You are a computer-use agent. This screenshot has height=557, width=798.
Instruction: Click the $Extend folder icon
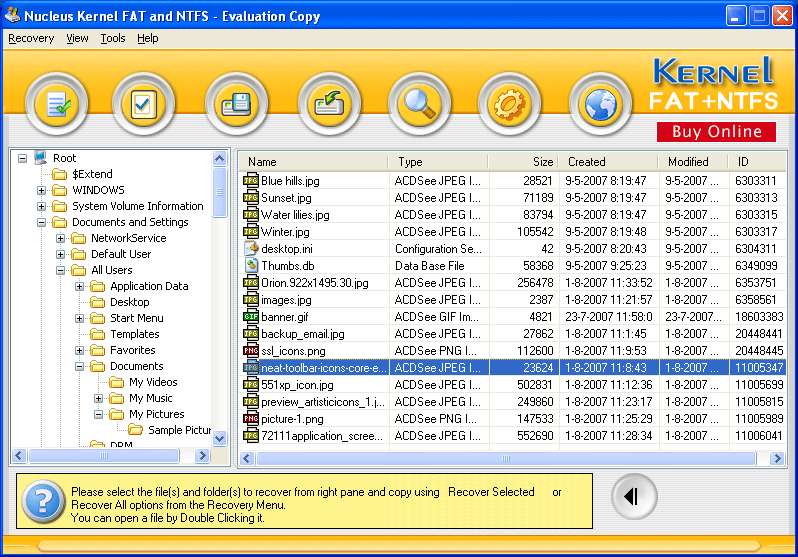(60, 174)
